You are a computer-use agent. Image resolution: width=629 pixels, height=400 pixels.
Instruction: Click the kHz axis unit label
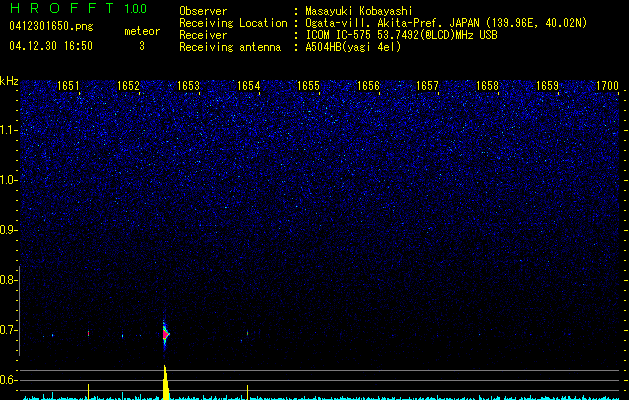pyautogui.click(x=9, y=81)
